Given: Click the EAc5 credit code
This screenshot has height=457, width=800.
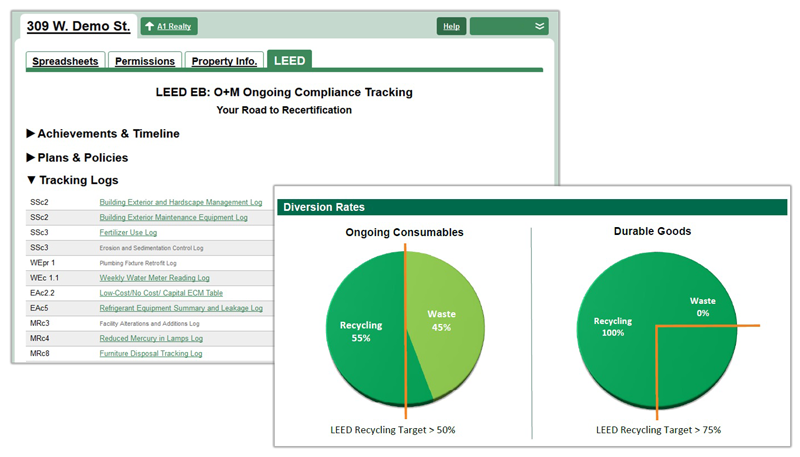Looking at the screenshot, I should 39,308.
